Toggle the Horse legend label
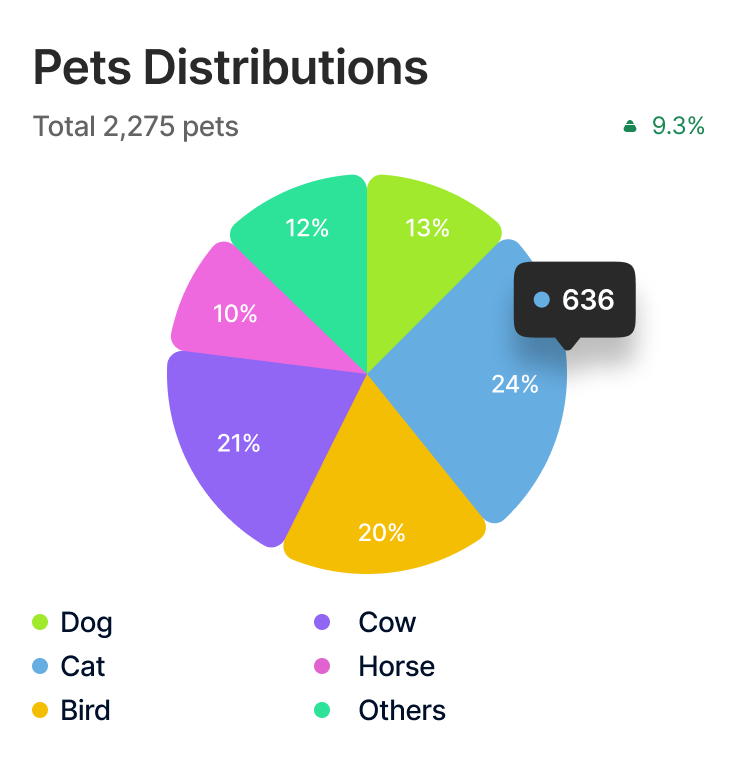The width and height of the screenshot is (738, 762). [396, 667]
